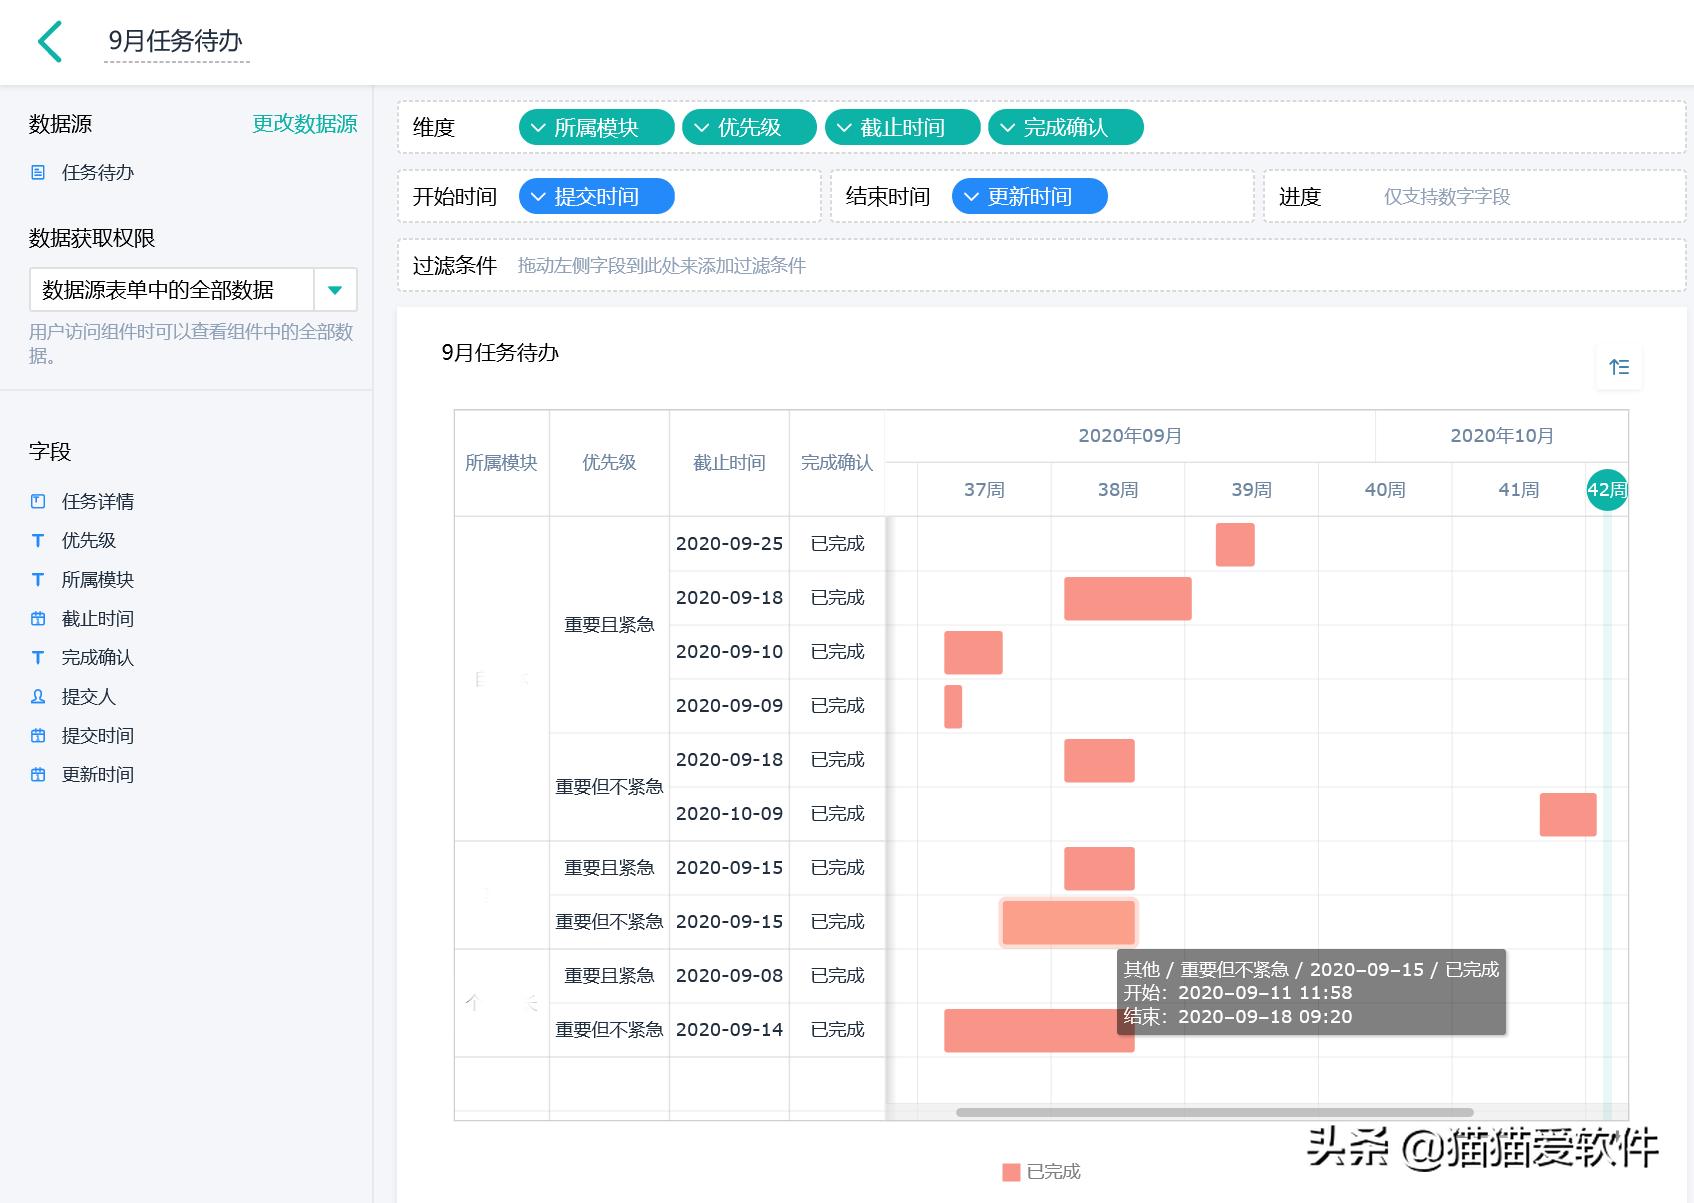Click the 更改数据源 link
This screenshot has width=1694, height=1203.
[x=305, y=124]
